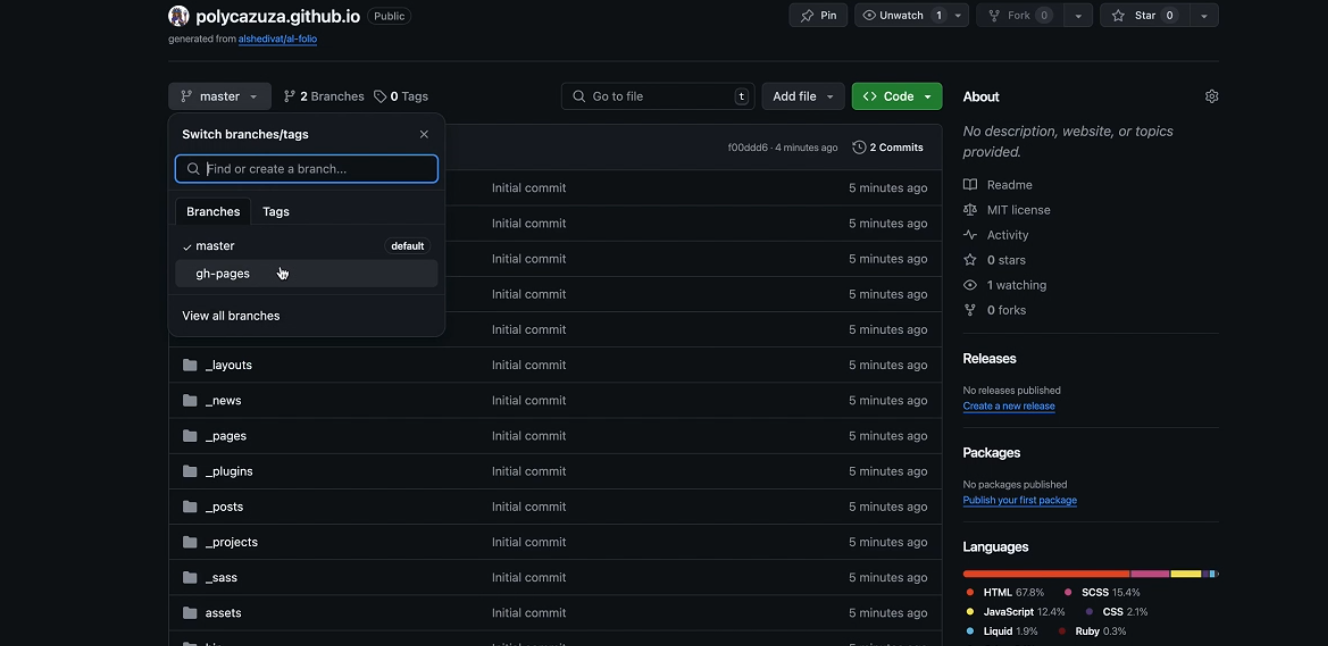Open the alshedivat/al-folio template link
Screen dimensions: 1328x646
(x=277, y=39)
